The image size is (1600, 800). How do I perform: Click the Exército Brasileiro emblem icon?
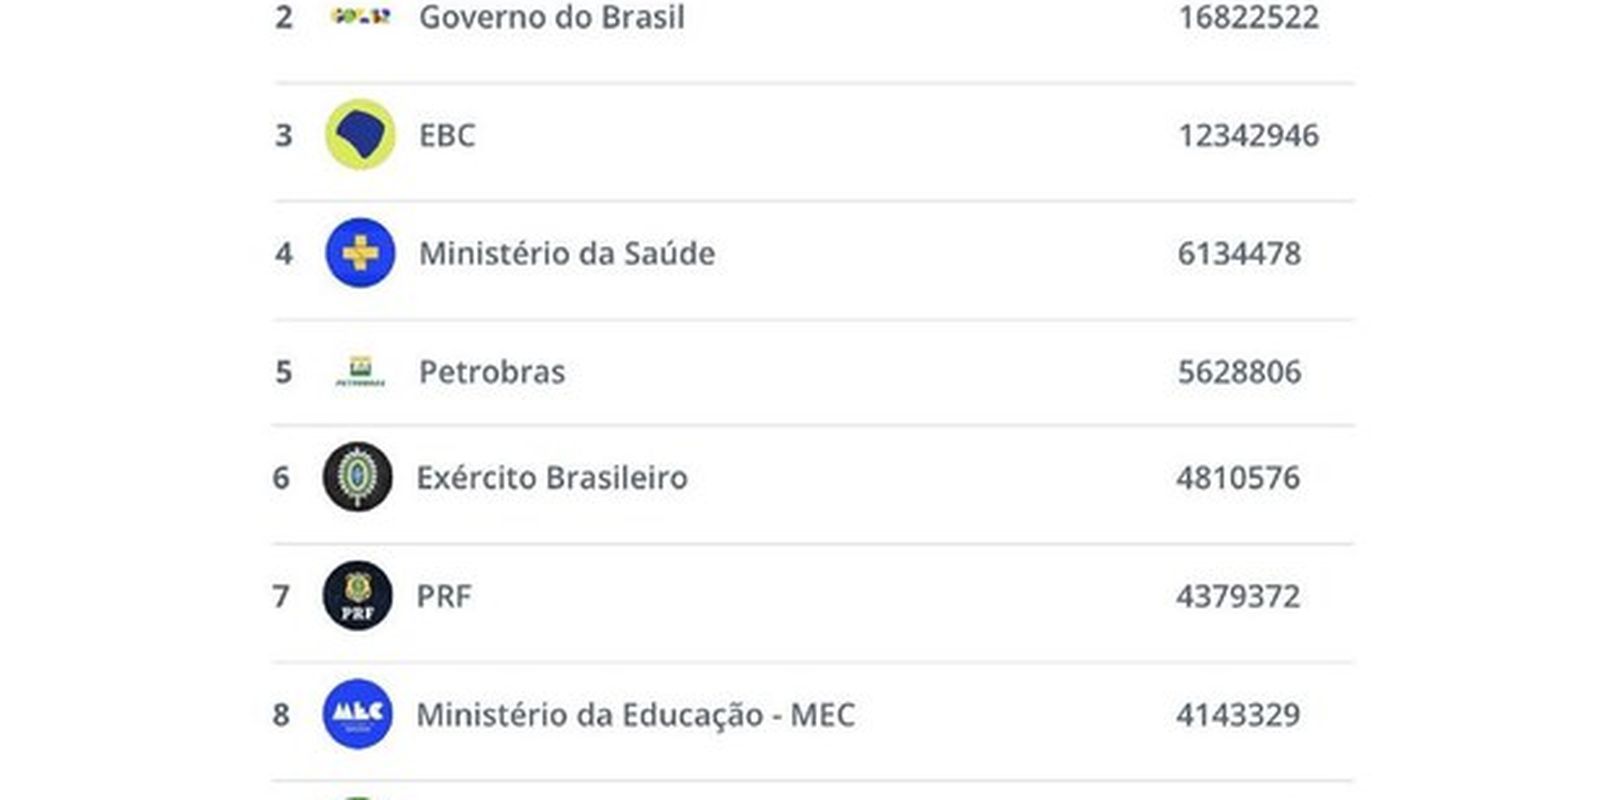coord(357,477)
